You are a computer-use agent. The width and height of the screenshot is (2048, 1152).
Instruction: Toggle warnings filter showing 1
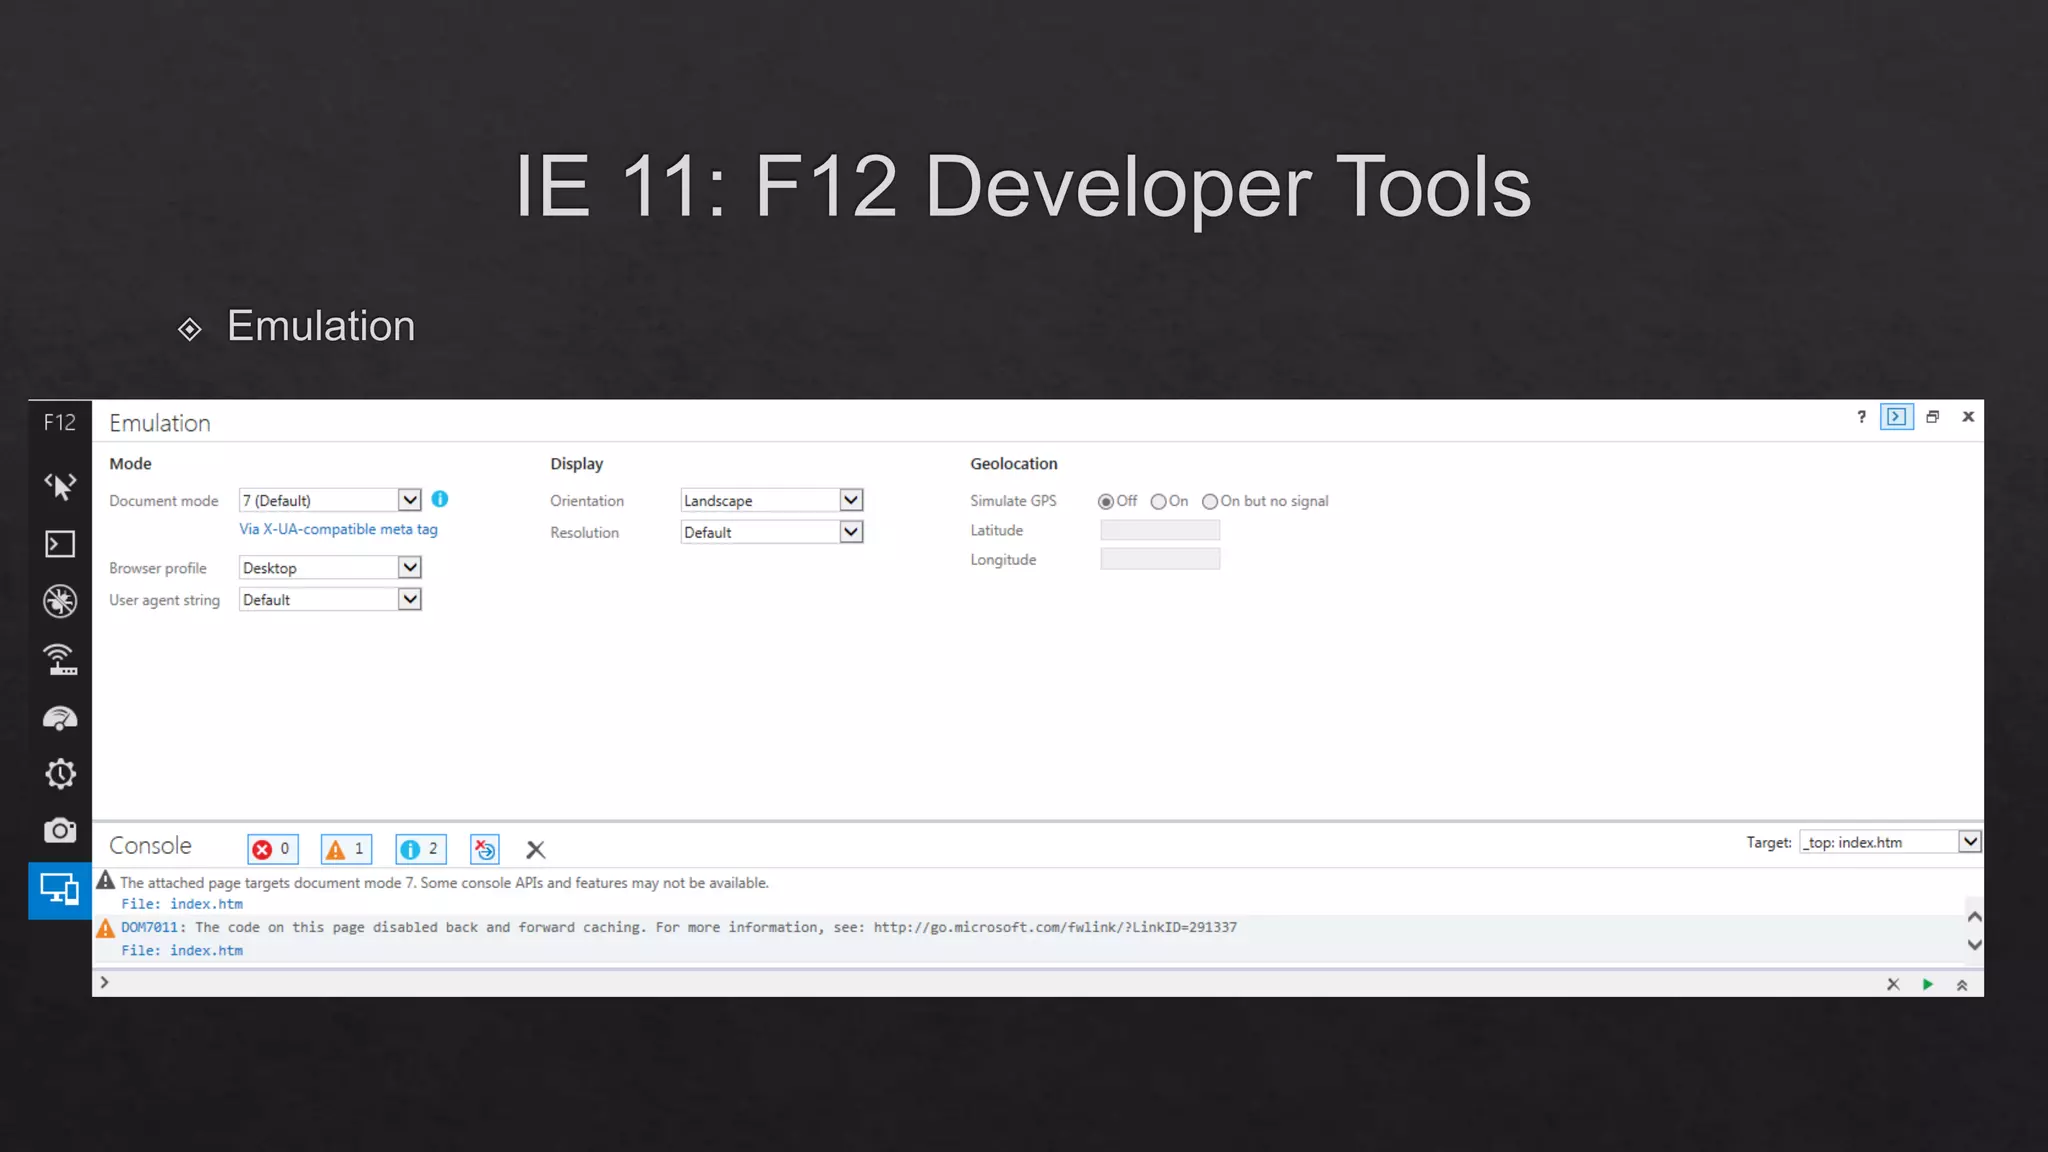pyautogui.click(x=346, y=849)
